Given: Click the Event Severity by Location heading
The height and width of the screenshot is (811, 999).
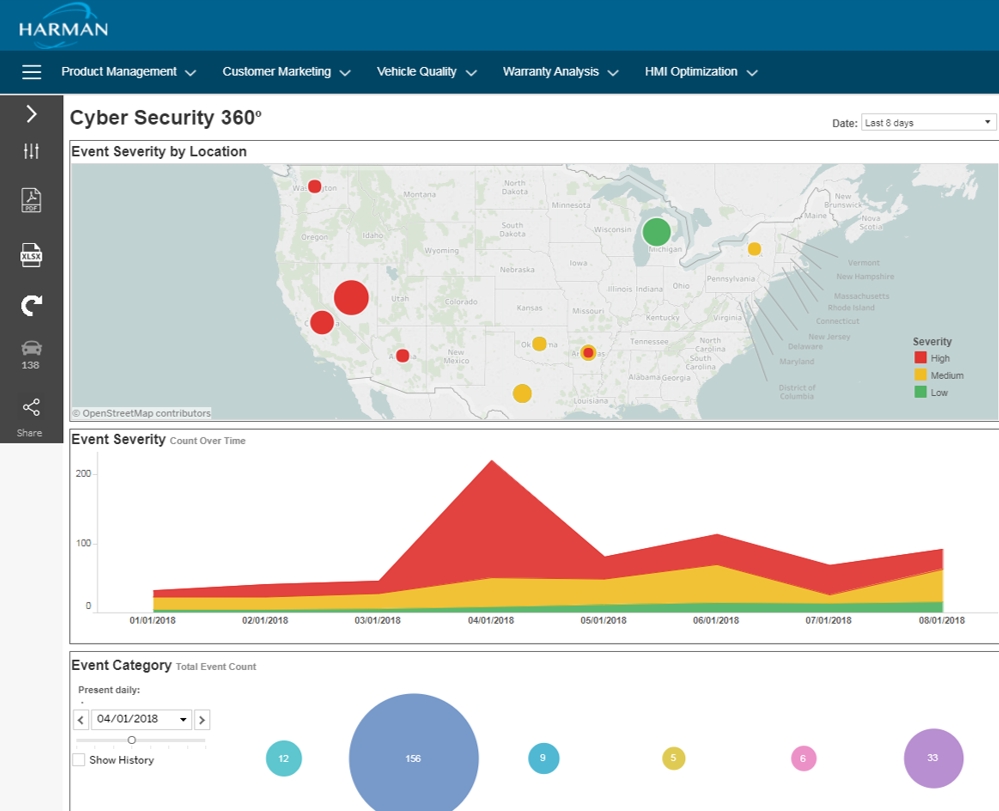Looking at the screenshot, I should (159, 152).
